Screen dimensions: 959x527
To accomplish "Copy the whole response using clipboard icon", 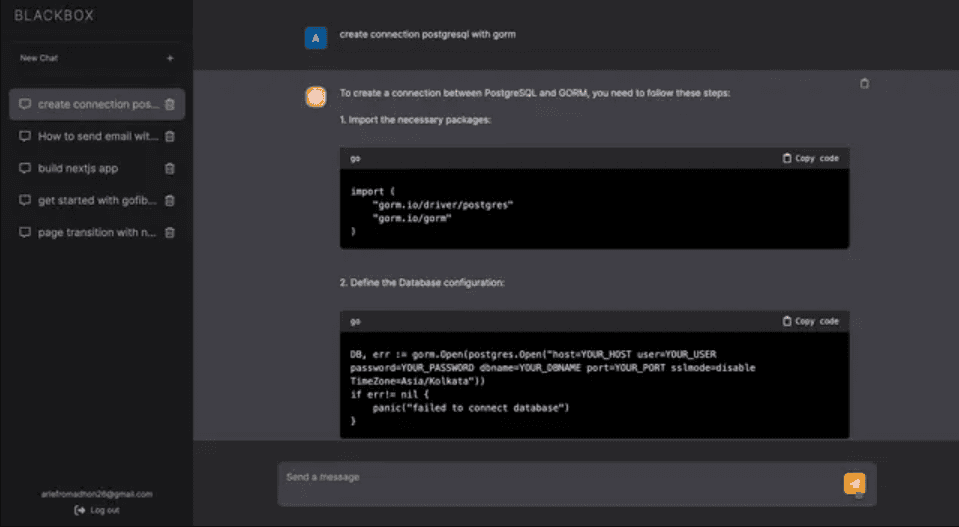I will click(865, 84).
